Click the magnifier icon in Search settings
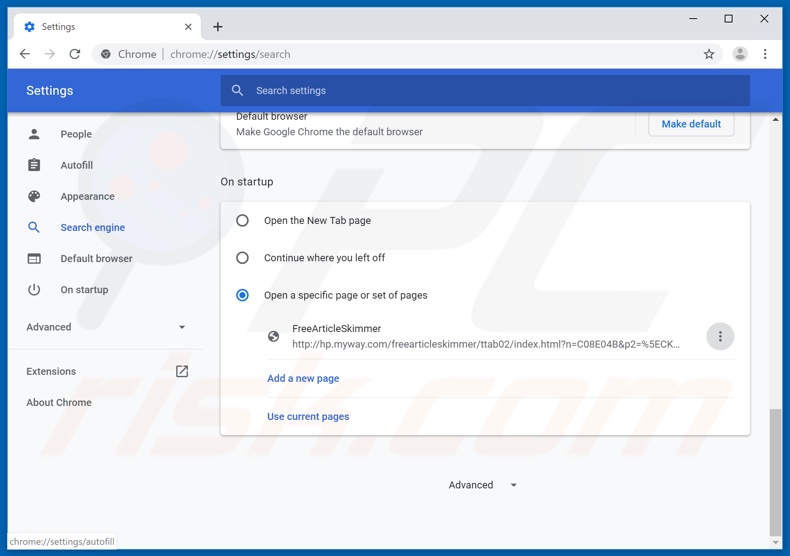Viewport: 790px width, 556px height. (237, 91)
